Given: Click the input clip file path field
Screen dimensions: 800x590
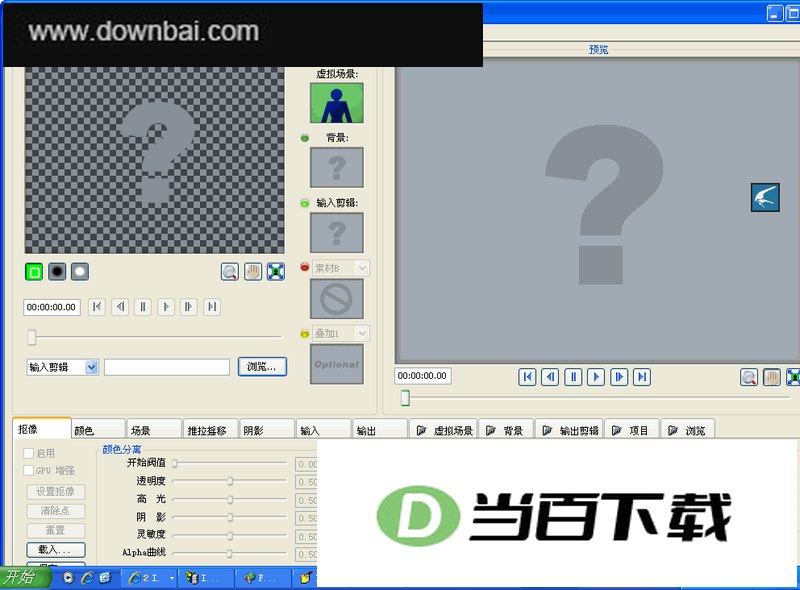Looking at the screenshot, I should (x=167, y=367).
